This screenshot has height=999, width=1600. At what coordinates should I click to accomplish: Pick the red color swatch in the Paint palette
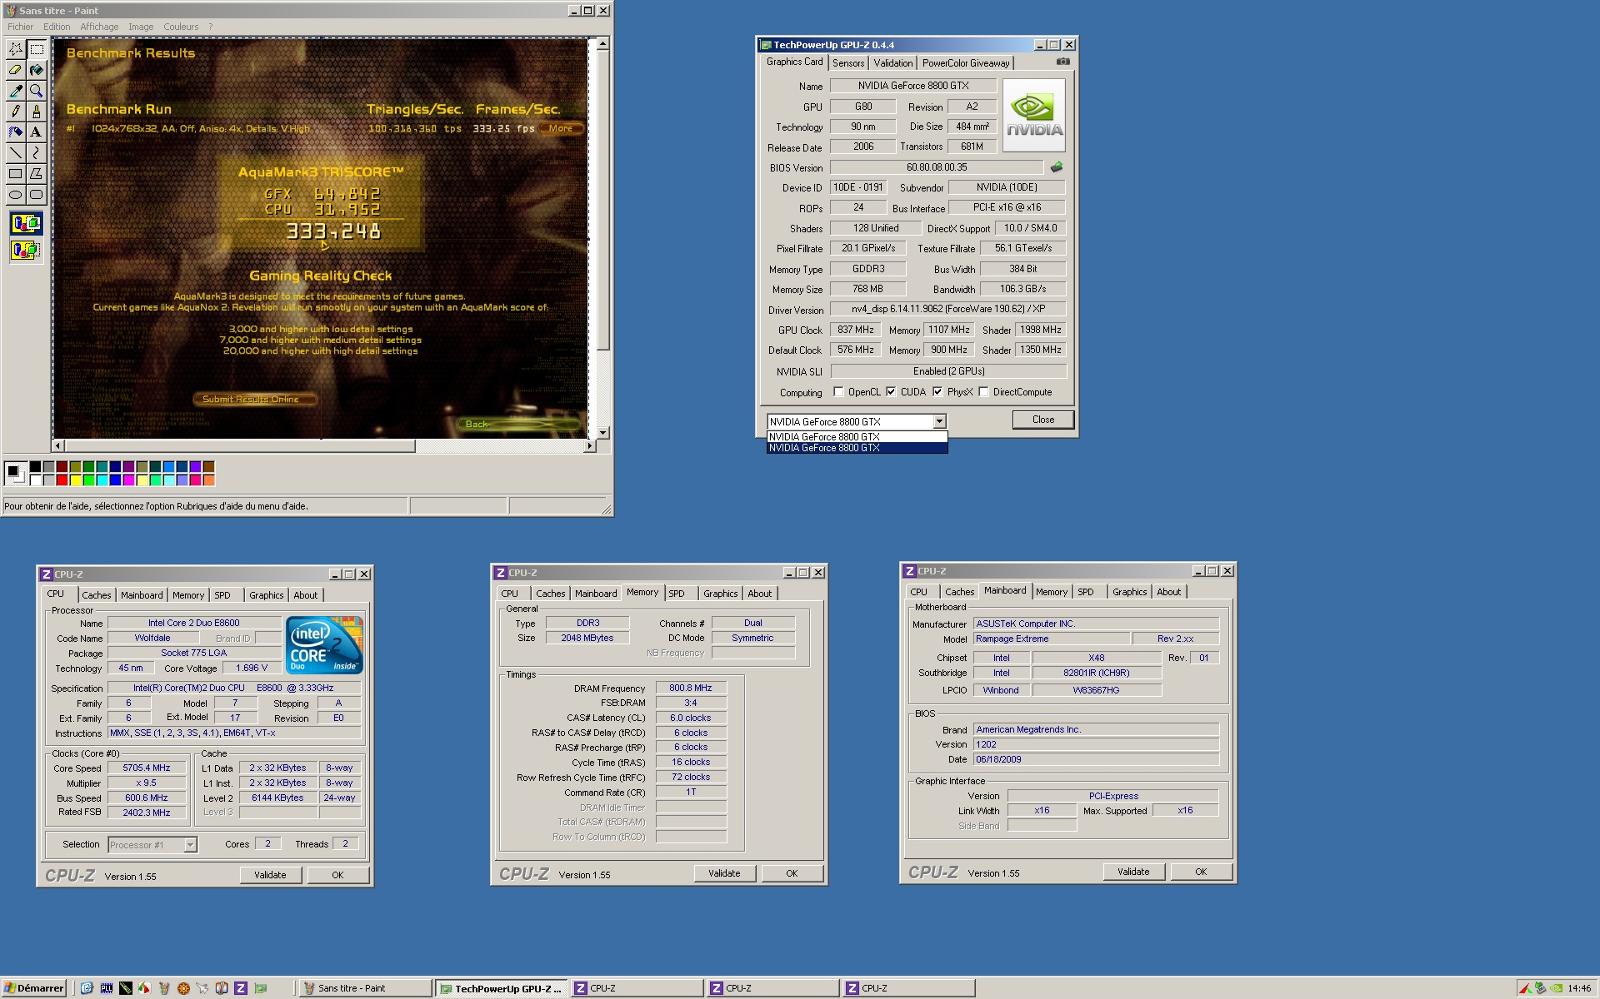coord(62,480)
